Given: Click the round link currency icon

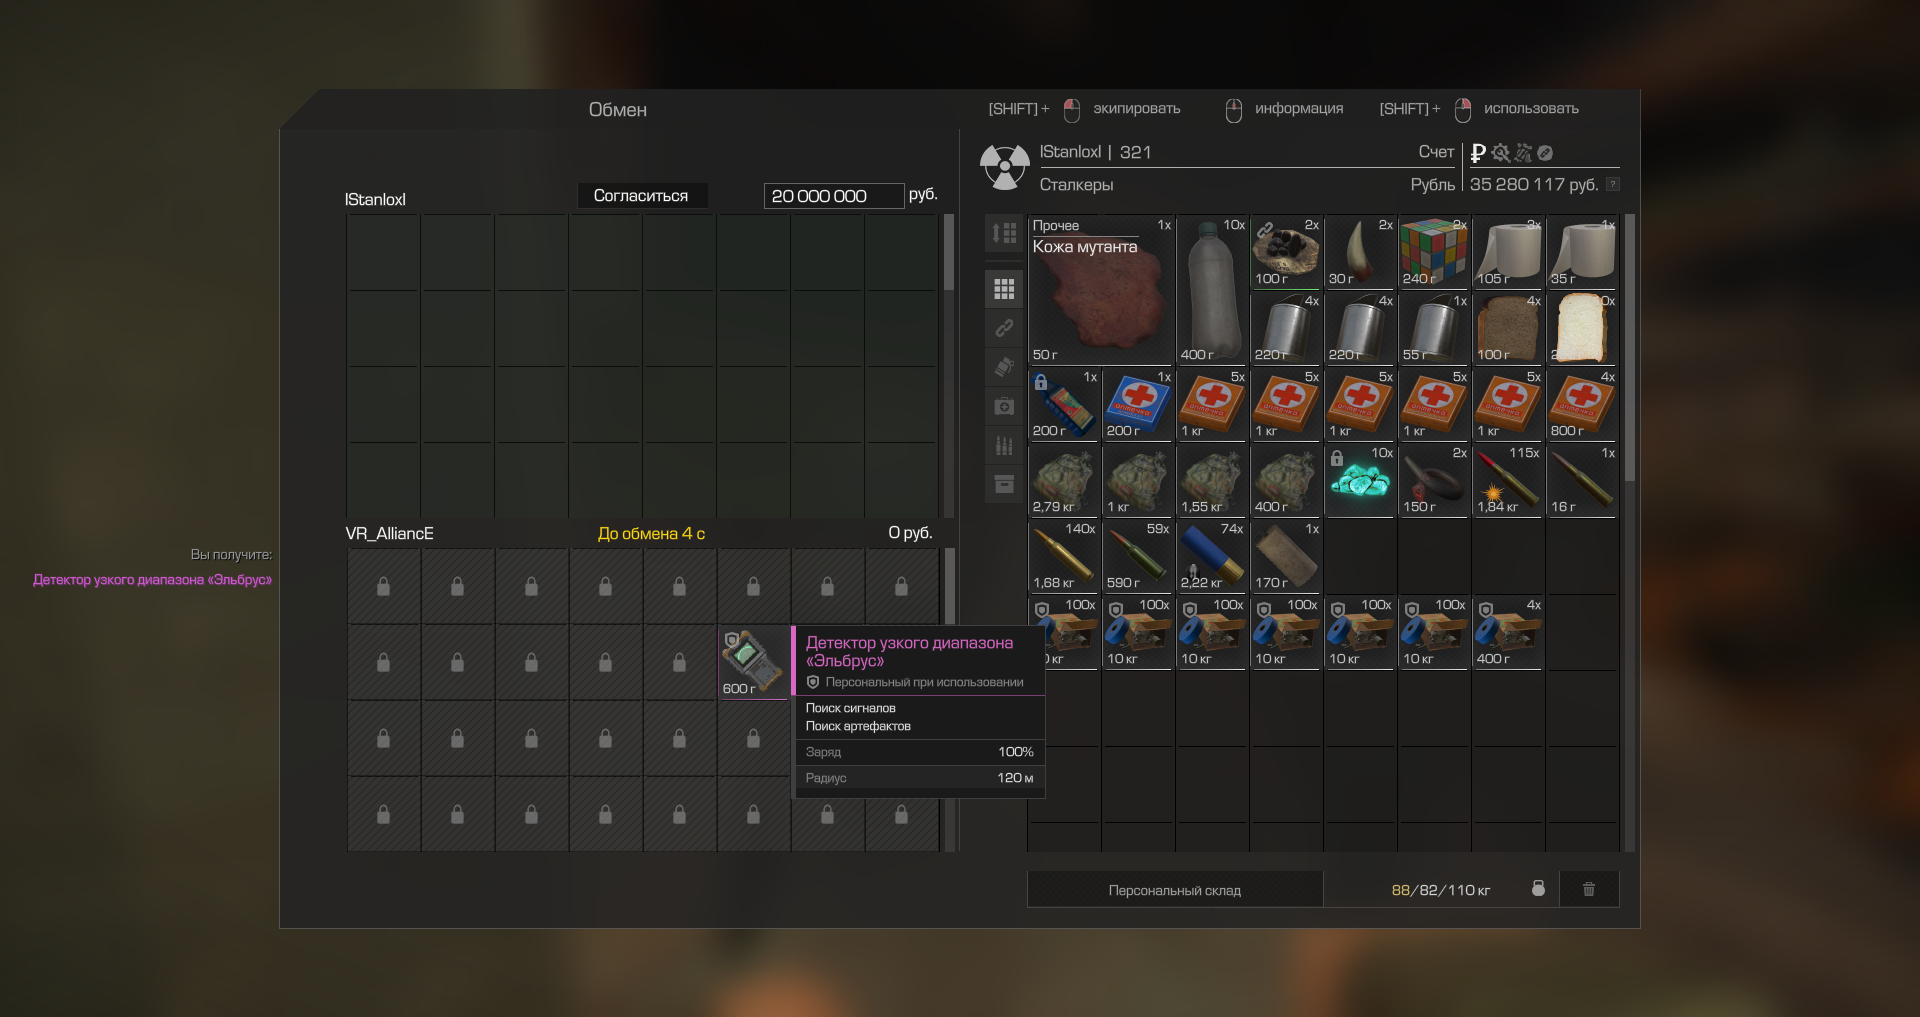Looking at the screenshot, I should click(x=1545, y=153).
